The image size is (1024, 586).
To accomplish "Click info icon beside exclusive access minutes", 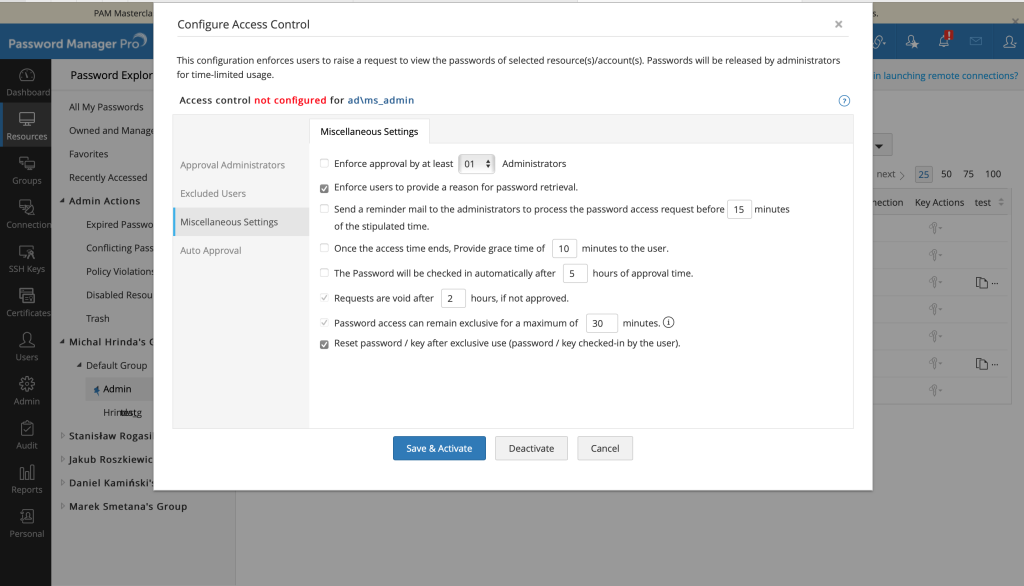I will tap(669, 323).
